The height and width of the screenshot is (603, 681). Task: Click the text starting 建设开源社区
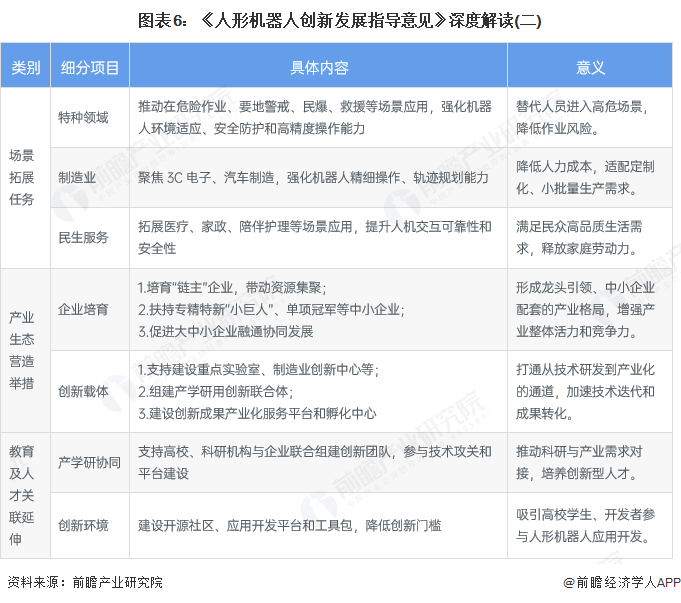(x=290, y=525)
